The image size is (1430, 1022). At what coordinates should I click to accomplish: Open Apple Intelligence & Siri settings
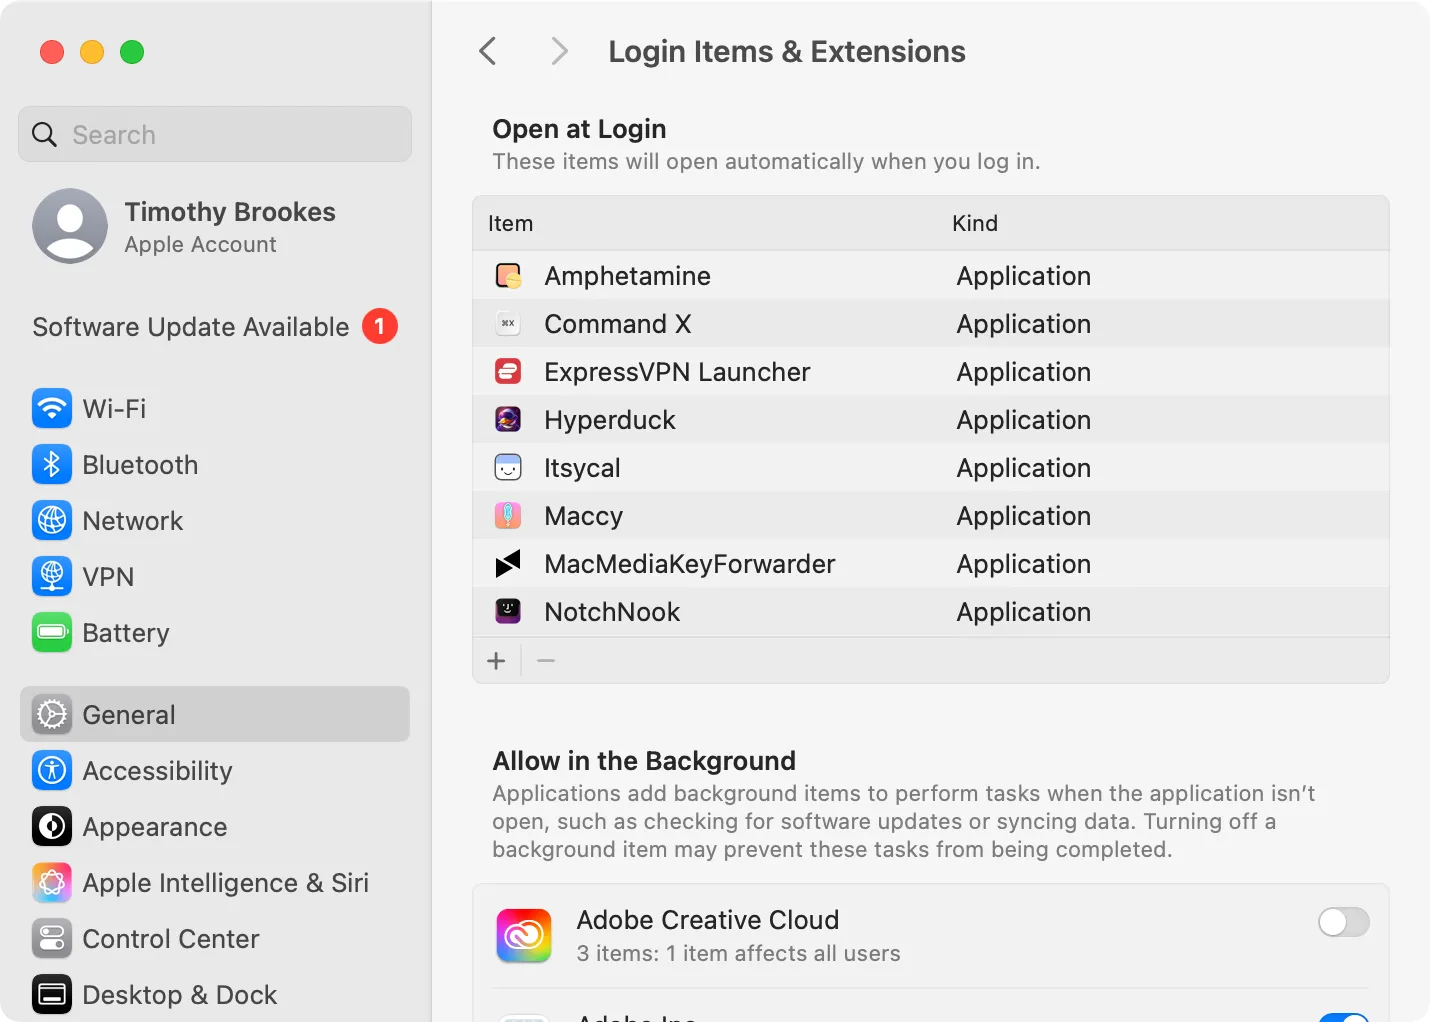[x=226, y=883]
